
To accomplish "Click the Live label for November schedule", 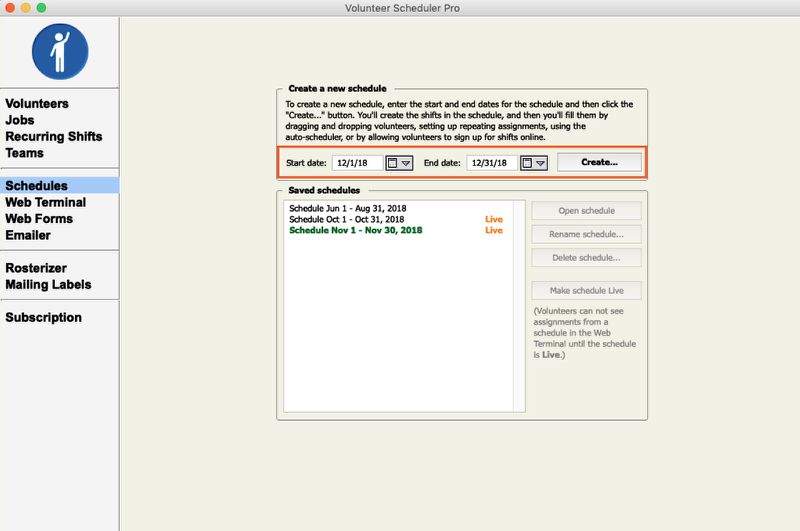I will [x=493, y=230].
